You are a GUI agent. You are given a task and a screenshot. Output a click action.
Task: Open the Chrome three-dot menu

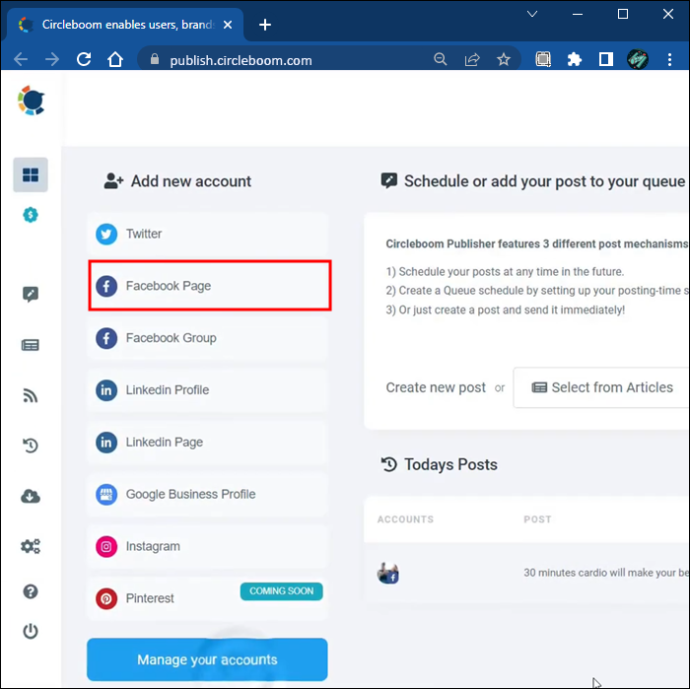click(x=669, y=59)
